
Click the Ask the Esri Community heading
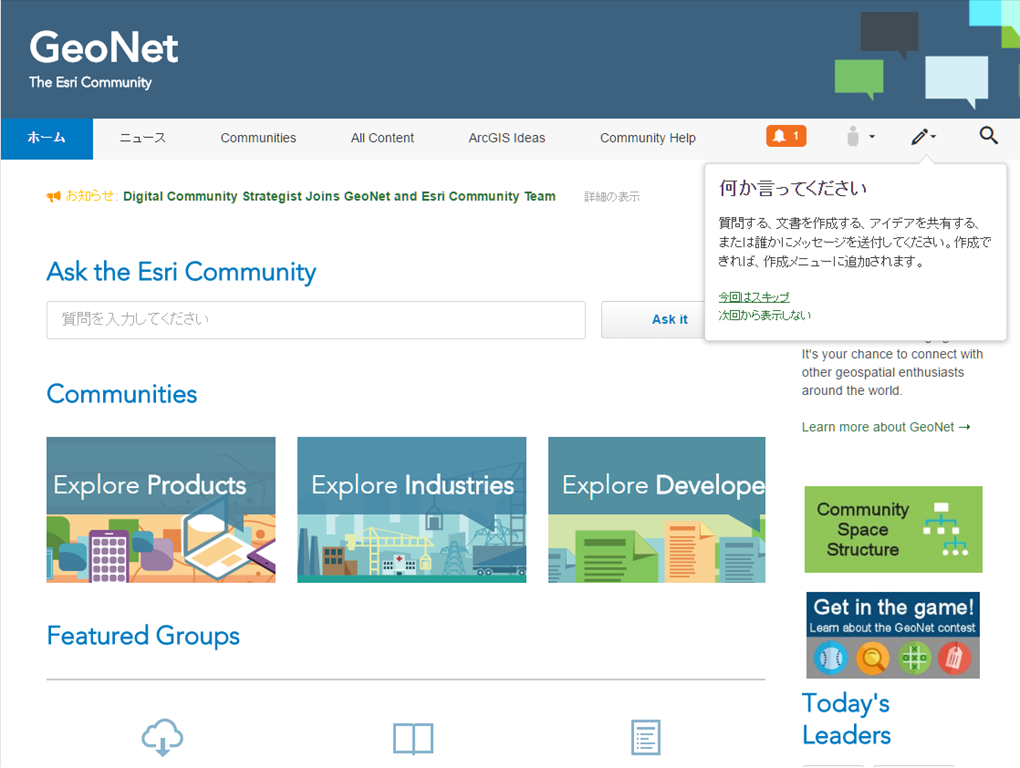pyautogui.click(x=181, y=272)
